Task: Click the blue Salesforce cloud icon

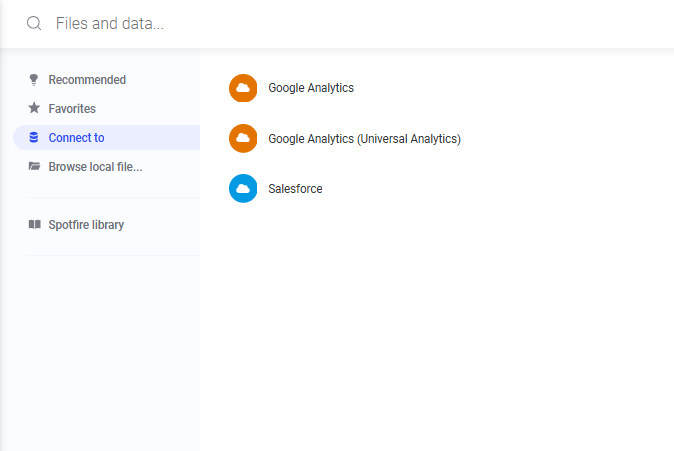Action: (243, 188)
